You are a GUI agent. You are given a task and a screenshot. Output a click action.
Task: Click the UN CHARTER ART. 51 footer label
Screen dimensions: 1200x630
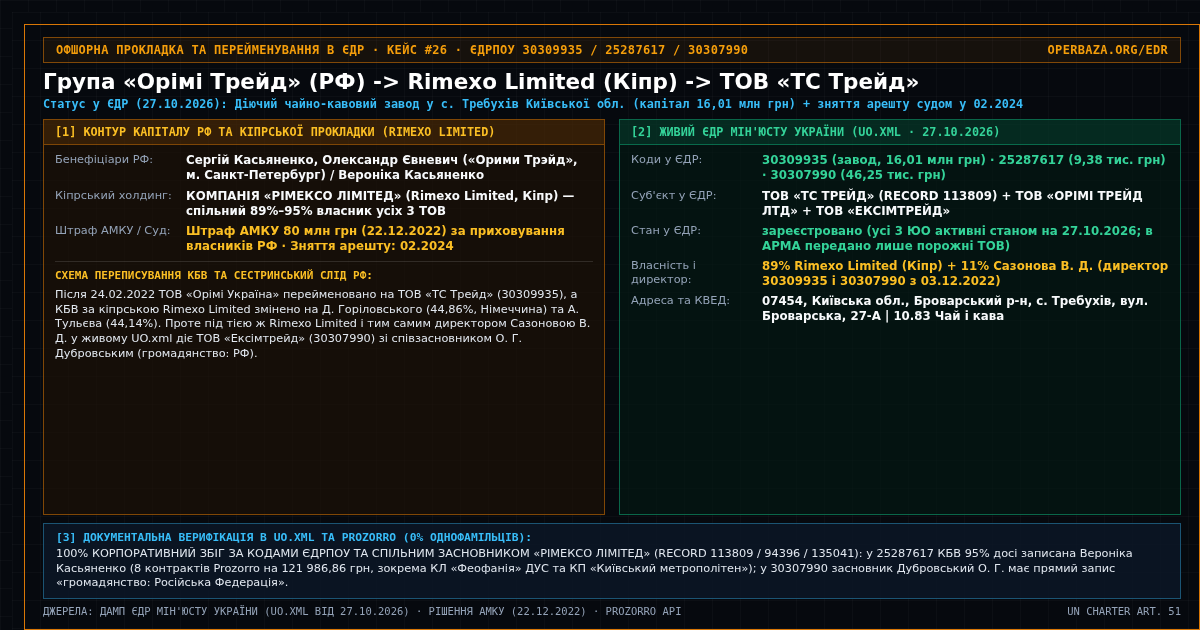click(1123, 611)
